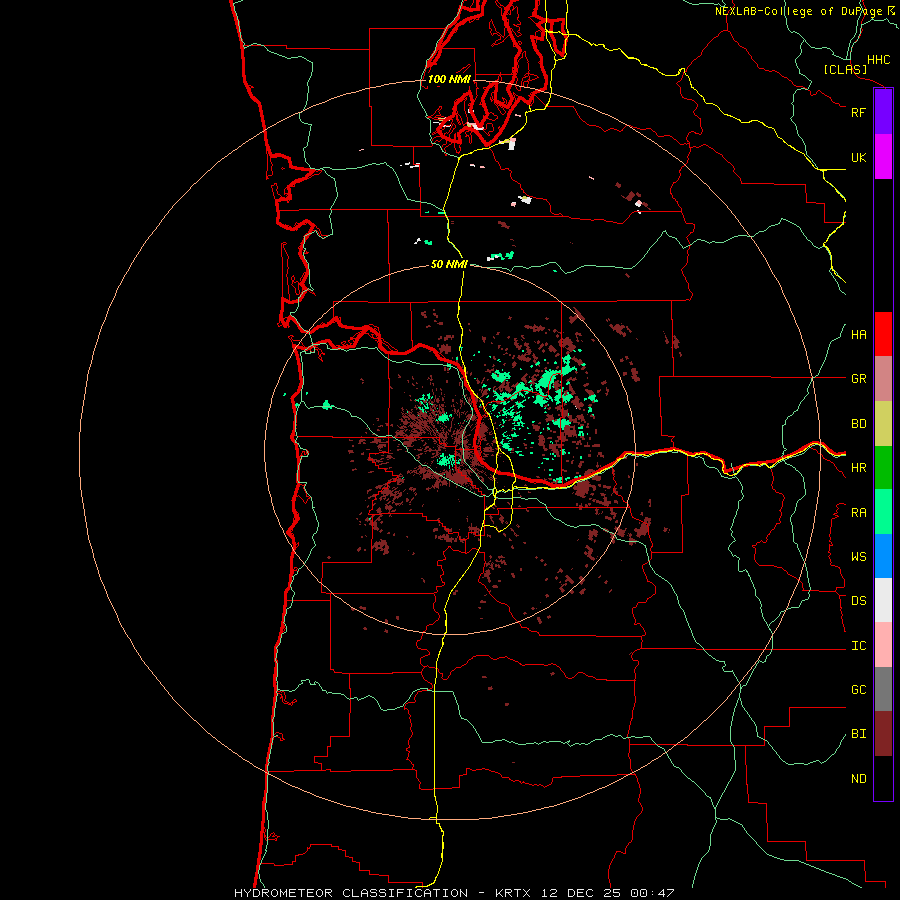
Task: Click the 'RF' legend label
Action: coord(858,112)
